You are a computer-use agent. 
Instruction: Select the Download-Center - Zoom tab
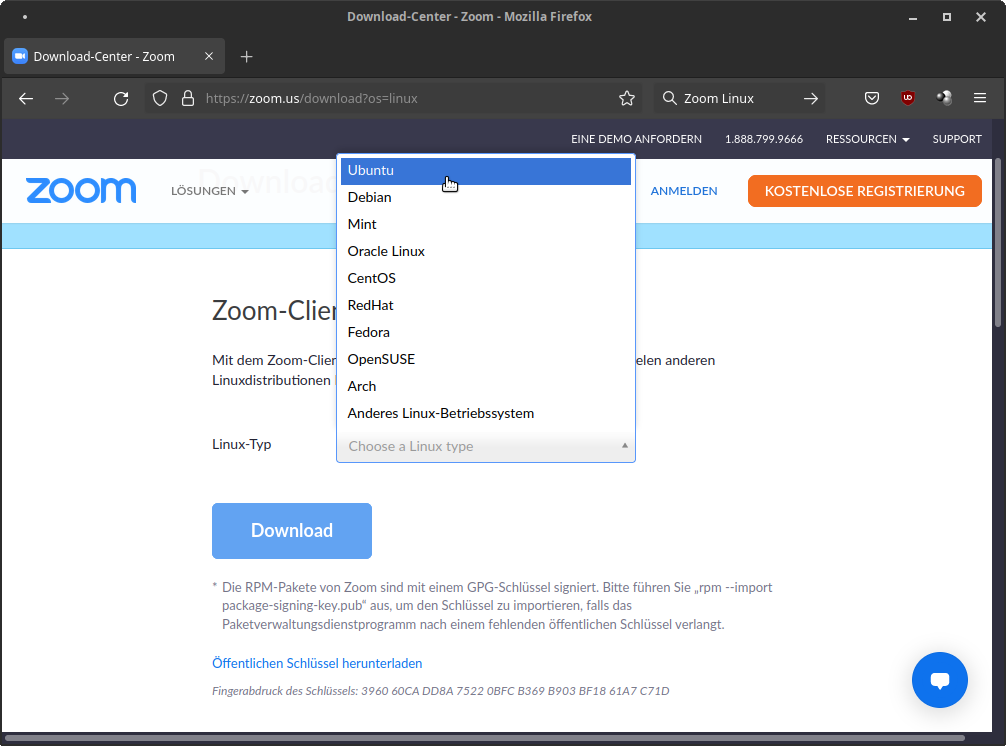tap(114, 56)
